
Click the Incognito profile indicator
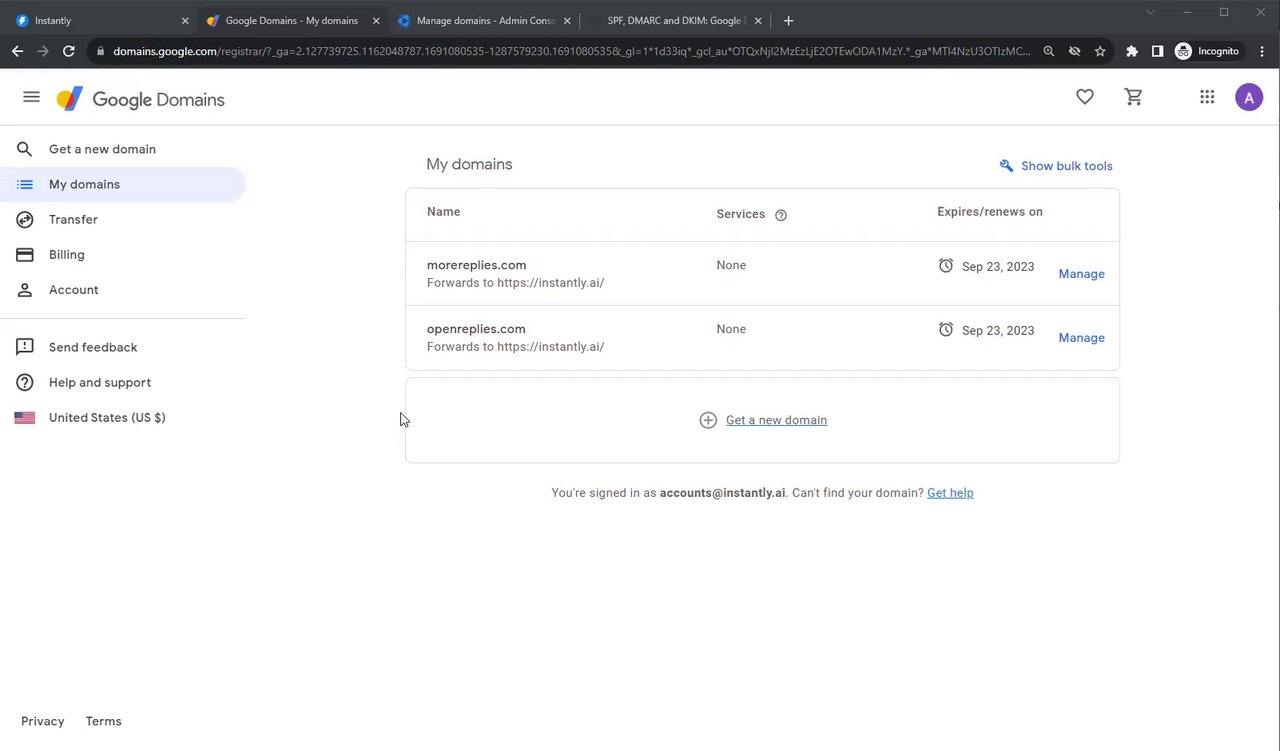pyautogui.click(x=1207, y=51)
